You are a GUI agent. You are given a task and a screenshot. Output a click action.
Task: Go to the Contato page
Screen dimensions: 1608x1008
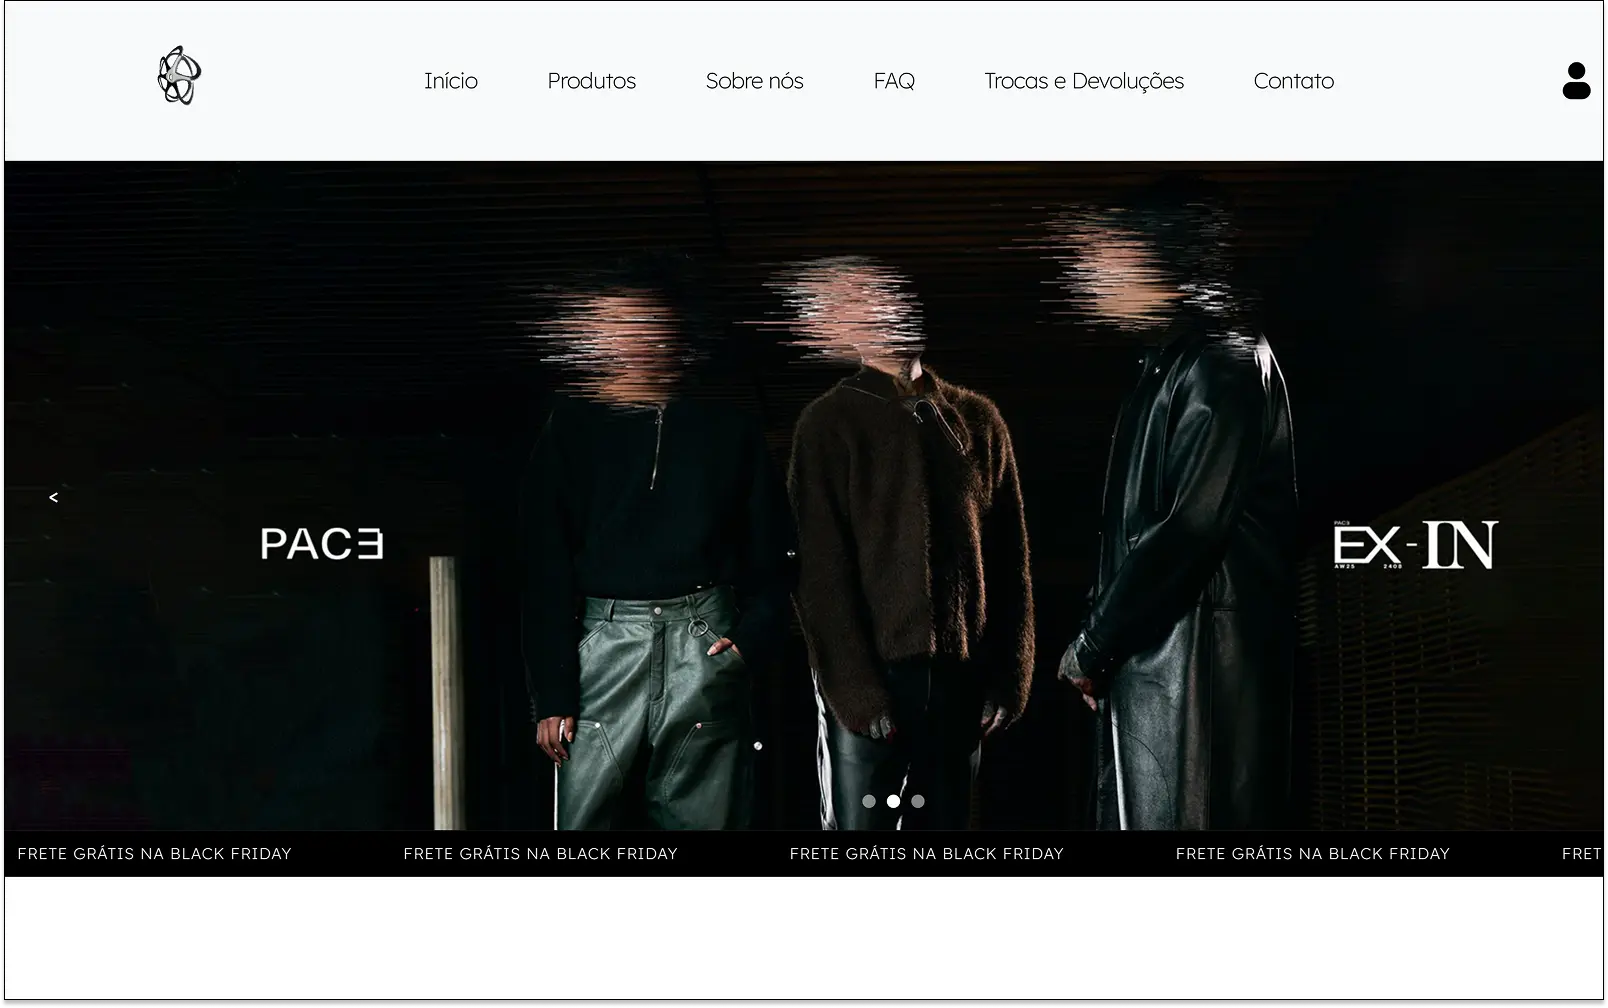(1294, 81)
